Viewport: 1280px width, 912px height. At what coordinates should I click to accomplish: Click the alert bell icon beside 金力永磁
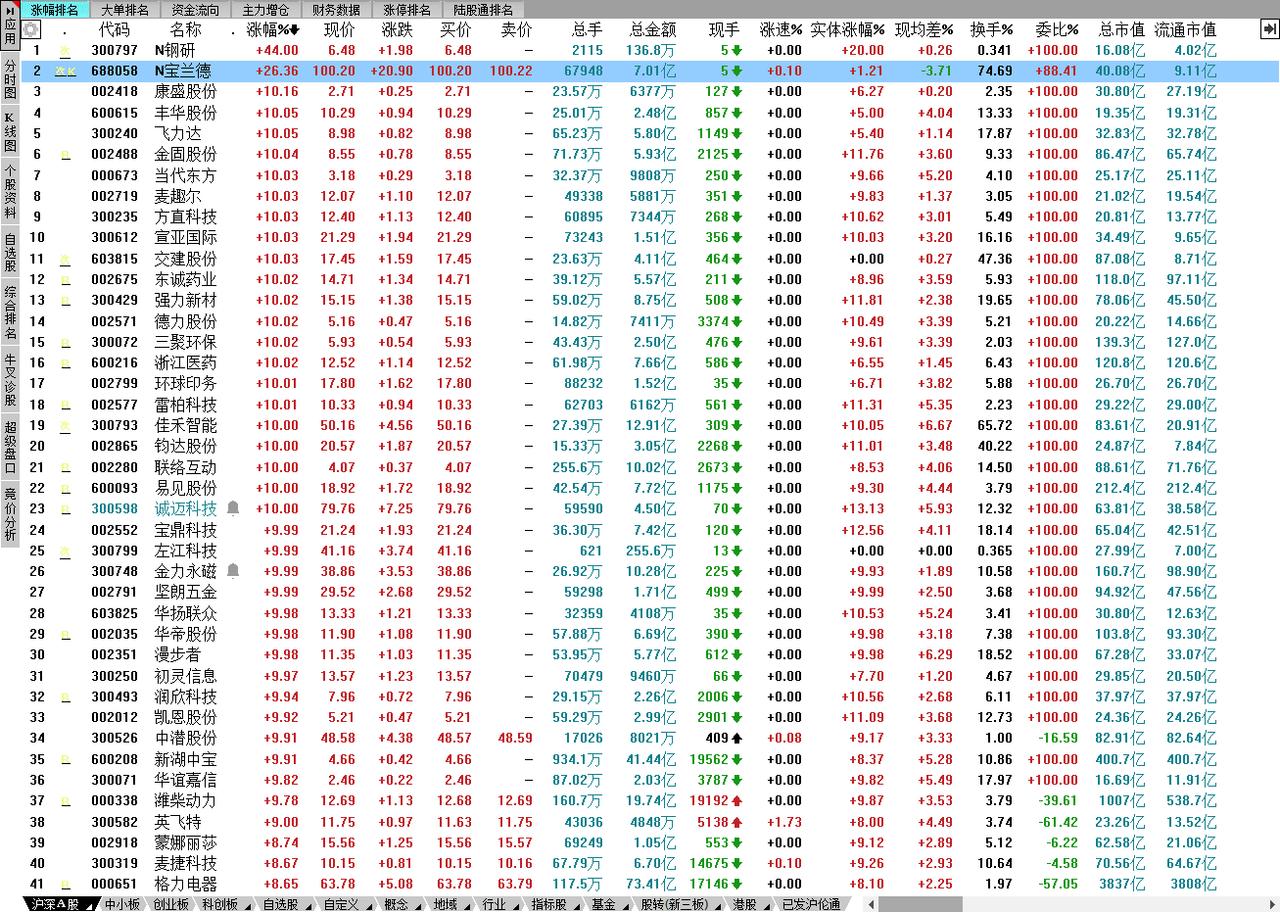coord(233,571)
